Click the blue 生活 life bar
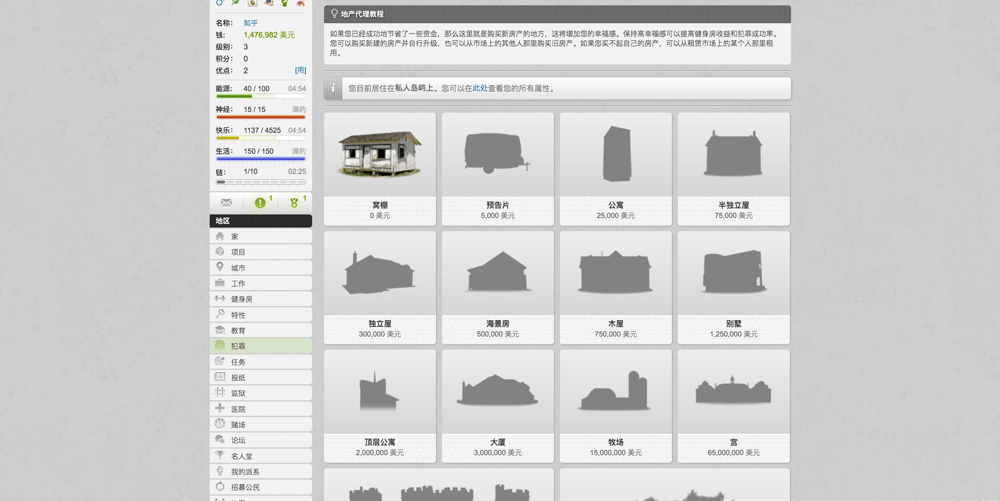This screenshot has height=501, width=1000. 261,159
